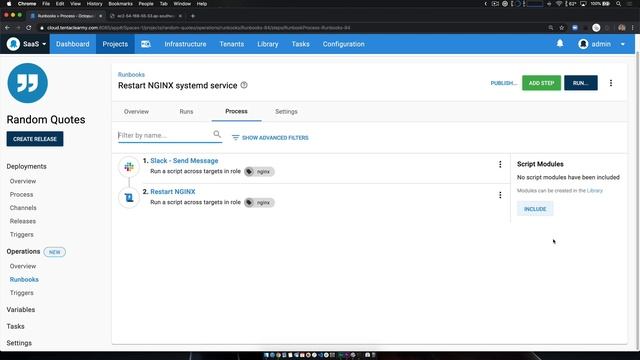Click the admin user avatar icon
Image resolution: width=640 pixels, height=360 pixels.
583,44
